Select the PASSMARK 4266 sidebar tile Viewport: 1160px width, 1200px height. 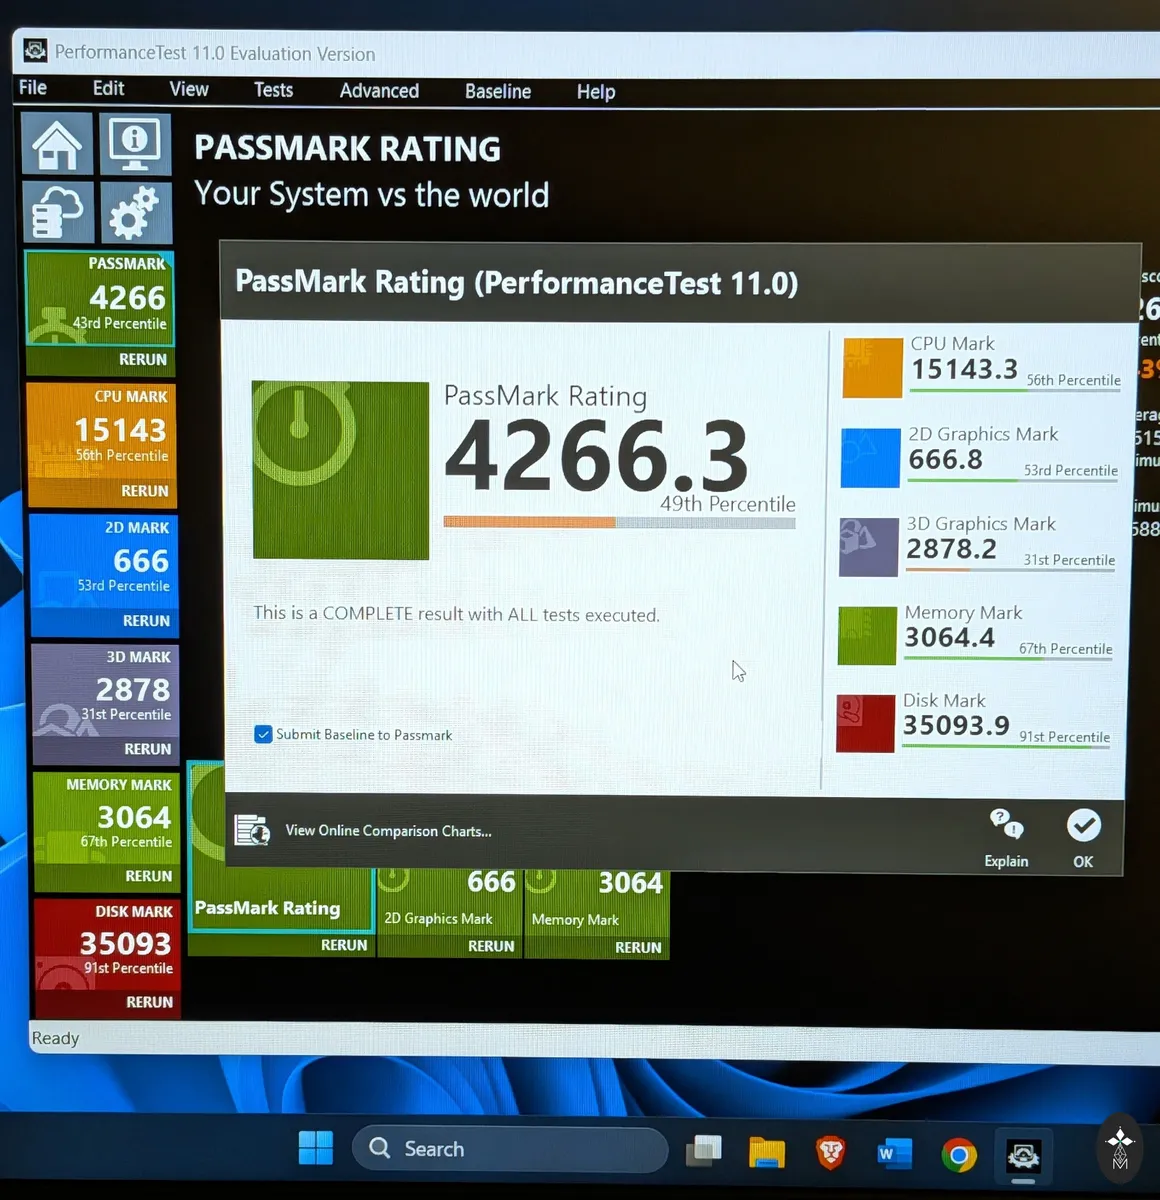pos(100,300)
